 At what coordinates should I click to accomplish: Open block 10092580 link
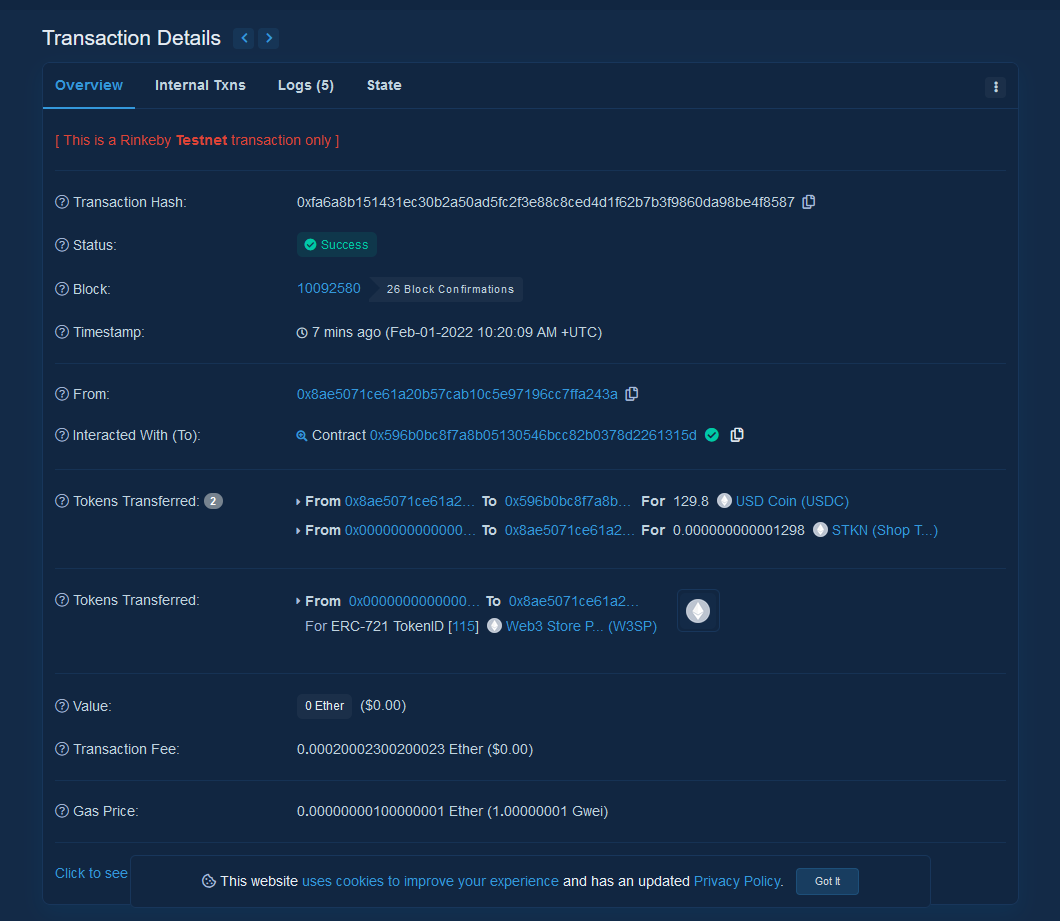[329, 288]
